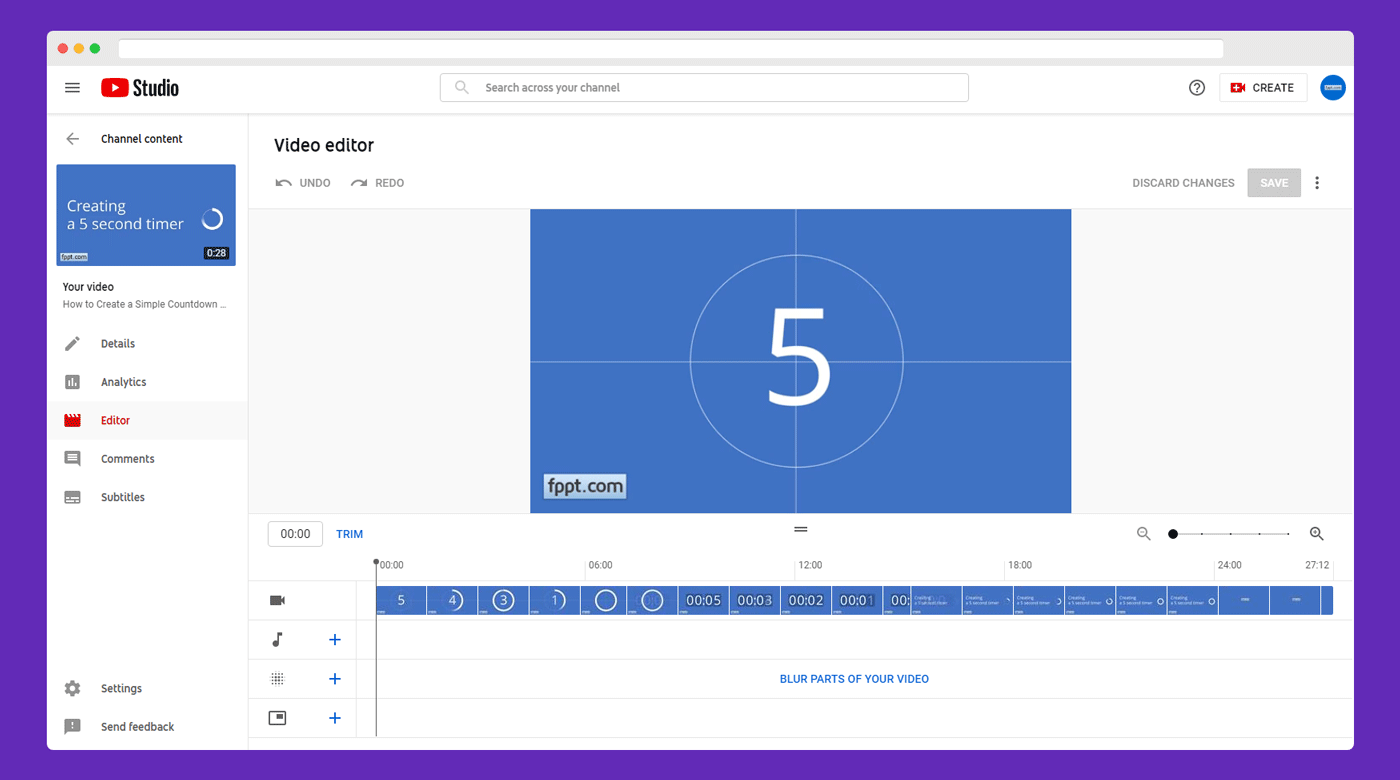Click the account avatar in the header

coord(1332,88)
